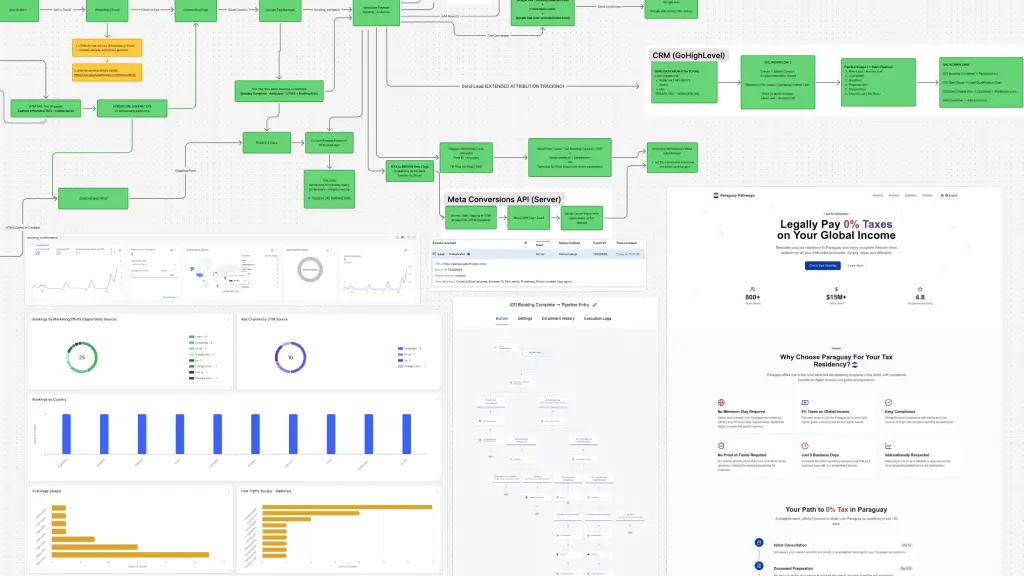Select the CRM (GoHighLevel) section label

click(x=688, y=56)
